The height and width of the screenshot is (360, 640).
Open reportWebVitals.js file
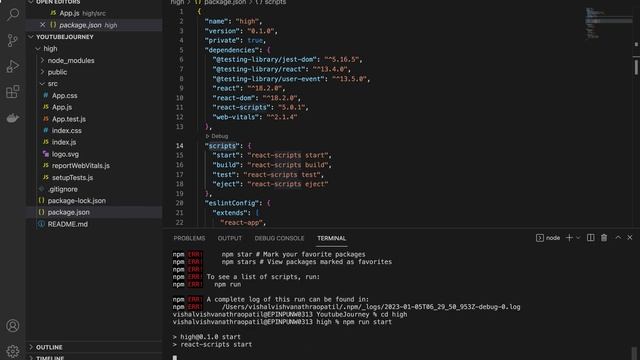(x=80, y=165)
